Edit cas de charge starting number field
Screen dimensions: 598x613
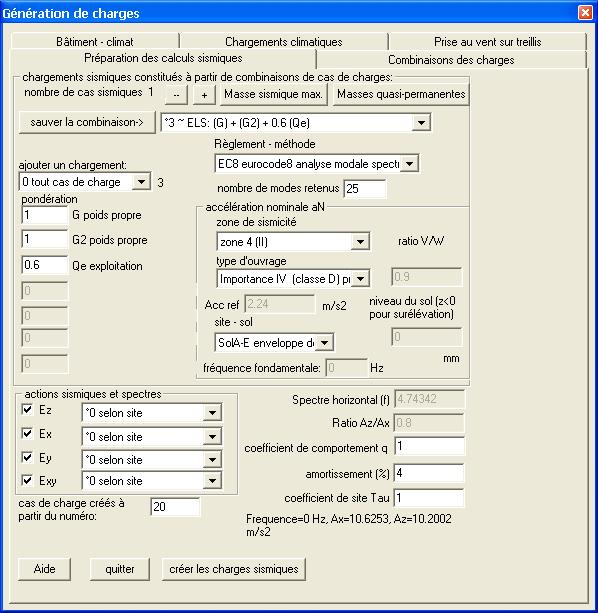(x=175, y=507)
